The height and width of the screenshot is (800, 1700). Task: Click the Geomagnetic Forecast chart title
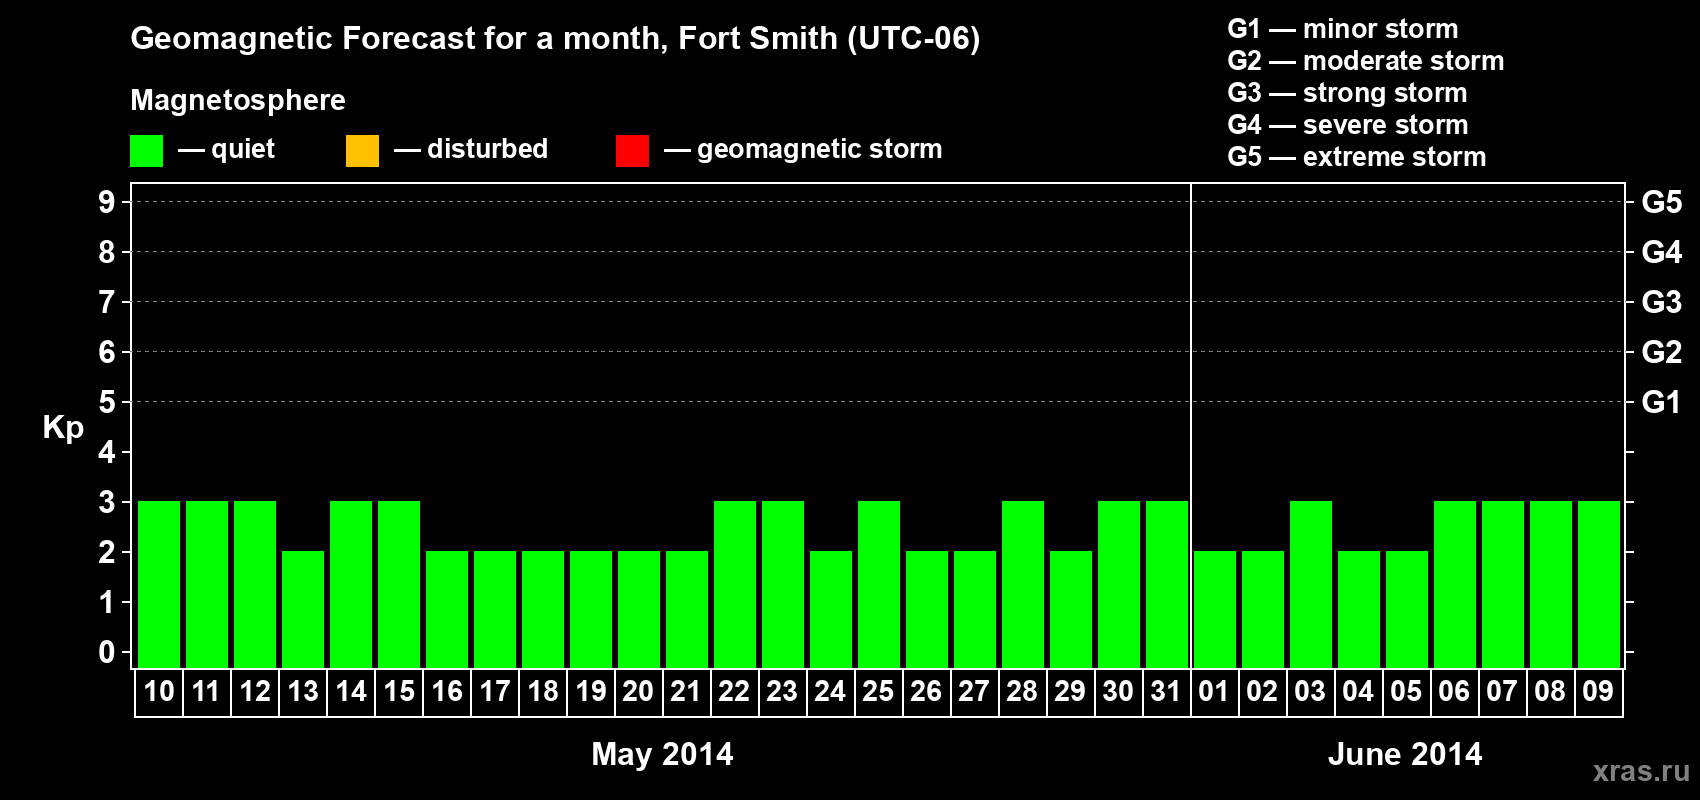(x=555, y=39)
